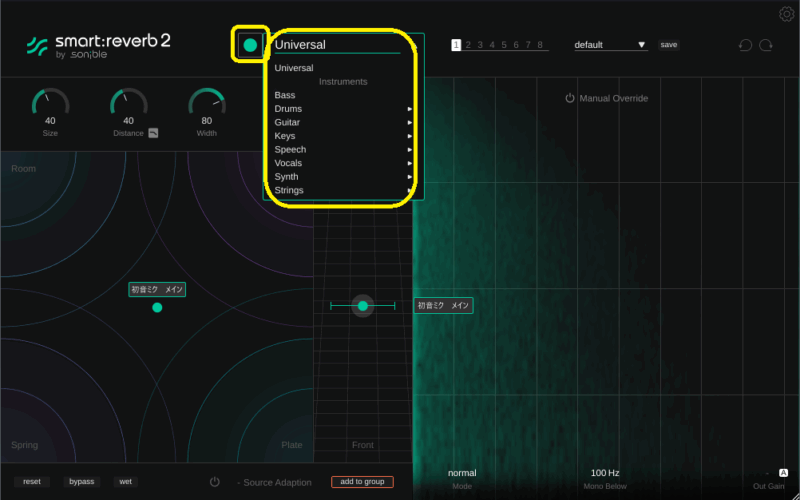The height and width of the screenshot is (500, 800).
Task: Select Universal in the profile list
Action: (294, 68)
